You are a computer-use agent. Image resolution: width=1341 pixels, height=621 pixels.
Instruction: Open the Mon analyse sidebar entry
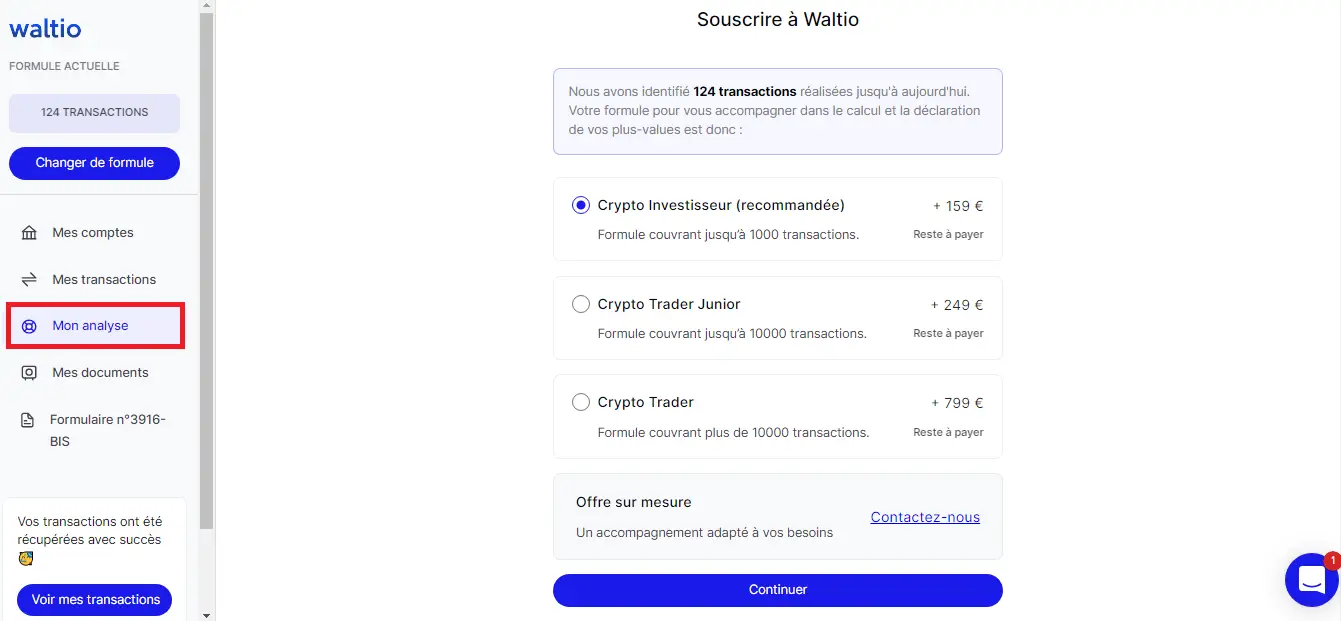(91, 325)
